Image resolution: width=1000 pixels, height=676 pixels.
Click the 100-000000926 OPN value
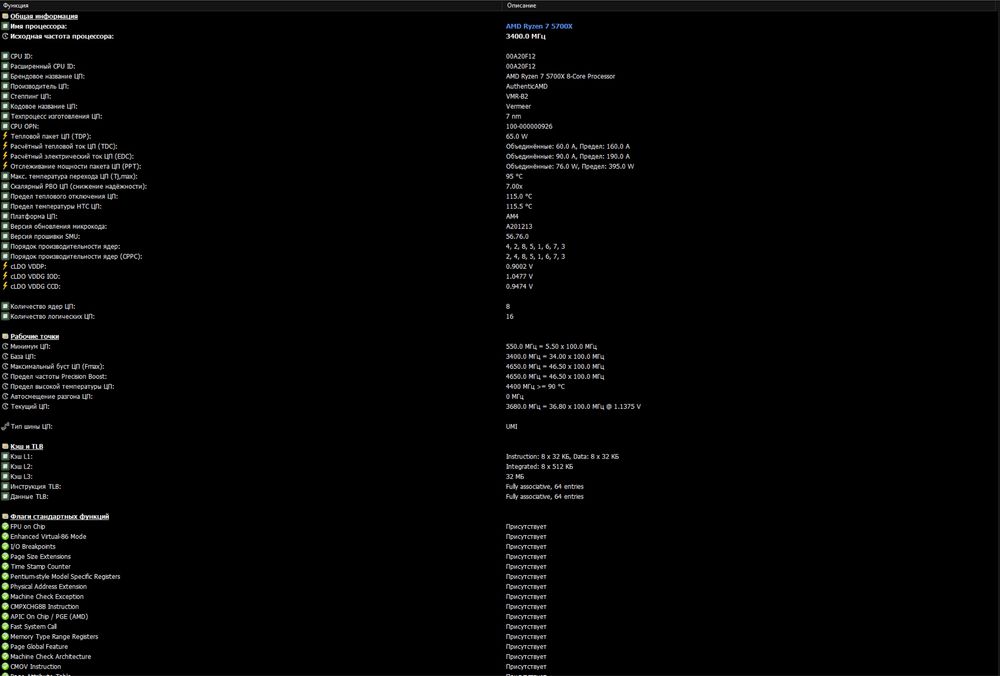click(x=529, y=126)
